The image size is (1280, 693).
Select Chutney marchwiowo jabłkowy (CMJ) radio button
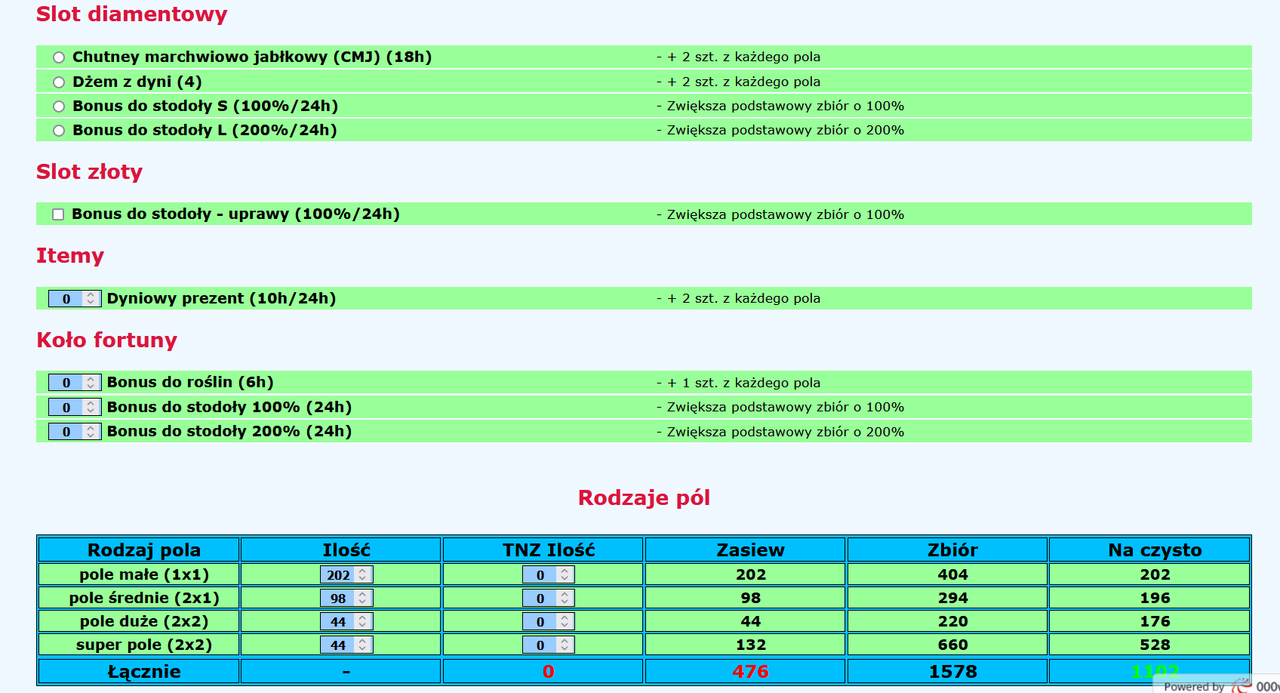click(59, 58)
